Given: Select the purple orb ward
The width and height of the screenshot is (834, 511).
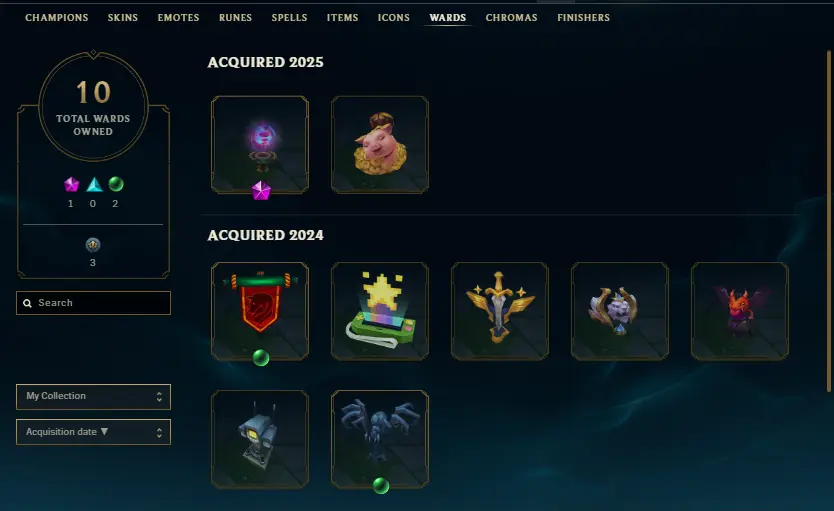Looking at the screenshot, I should point(260,145).
